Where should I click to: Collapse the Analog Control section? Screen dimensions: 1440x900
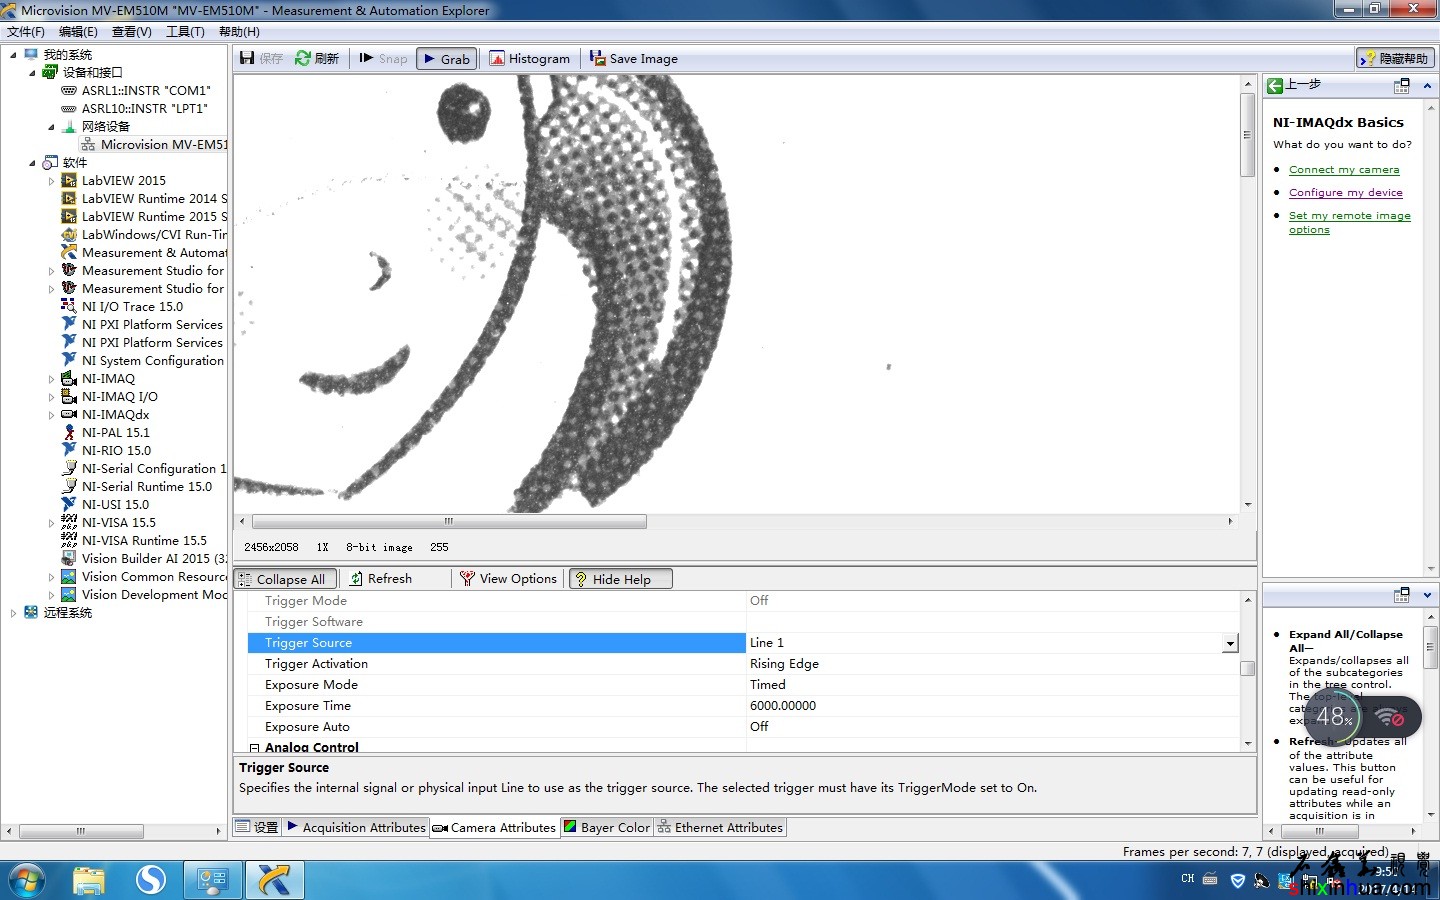coord(254,748)
